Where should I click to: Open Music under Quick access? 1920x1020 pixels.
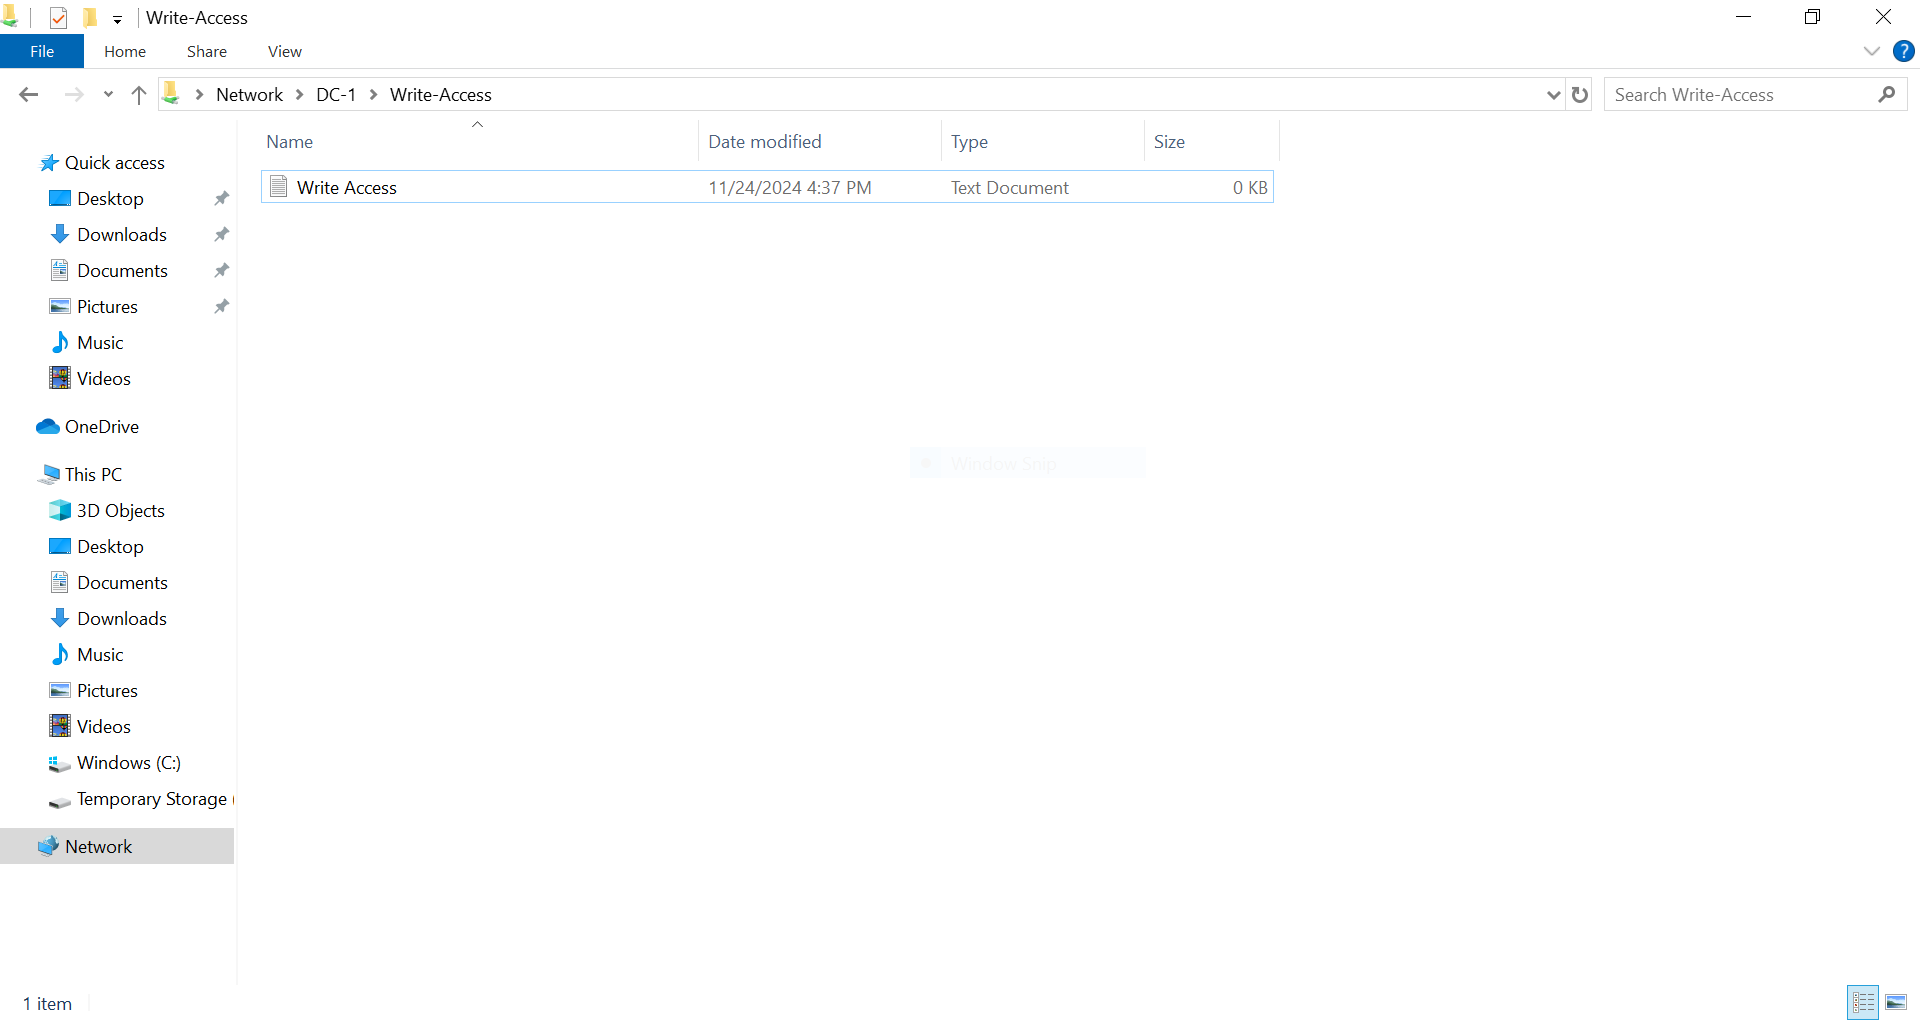pyautogui.click(x=100, y=343)
